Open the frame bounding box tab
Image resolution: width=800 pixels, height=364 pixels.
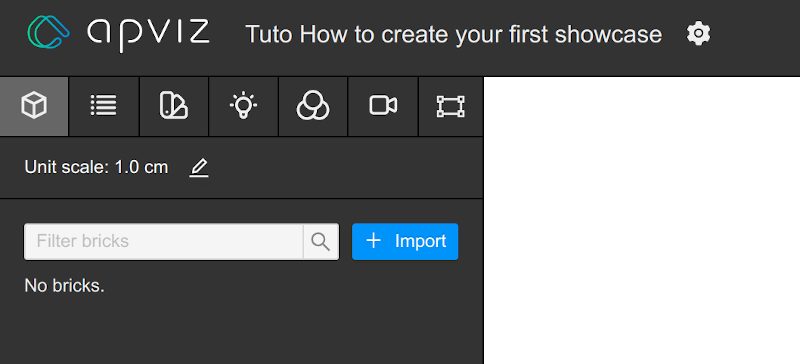pyautogui.click(x=451, y=106)
